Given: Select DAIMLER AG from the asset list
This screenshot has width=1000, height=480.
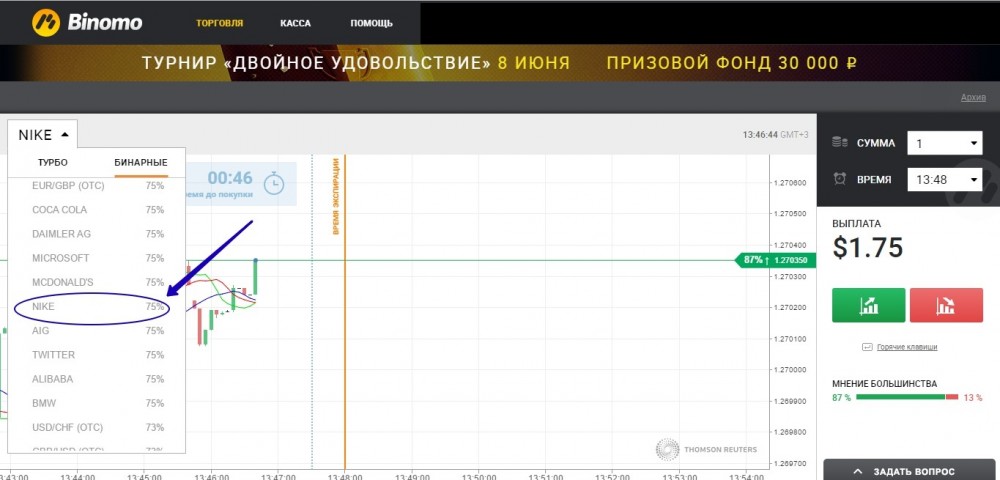Looking at the screenshot, I should pos(98,234).
